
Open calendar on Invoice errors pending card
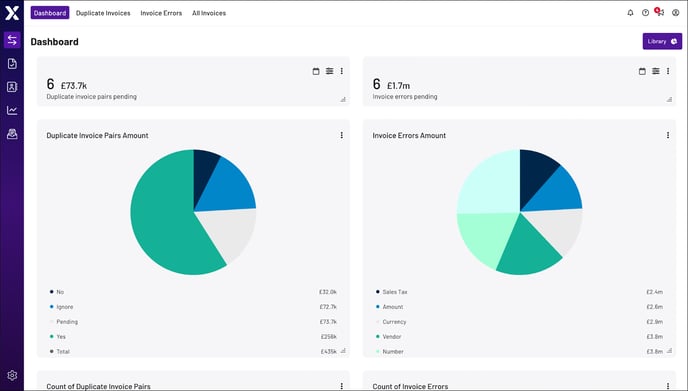642,71
